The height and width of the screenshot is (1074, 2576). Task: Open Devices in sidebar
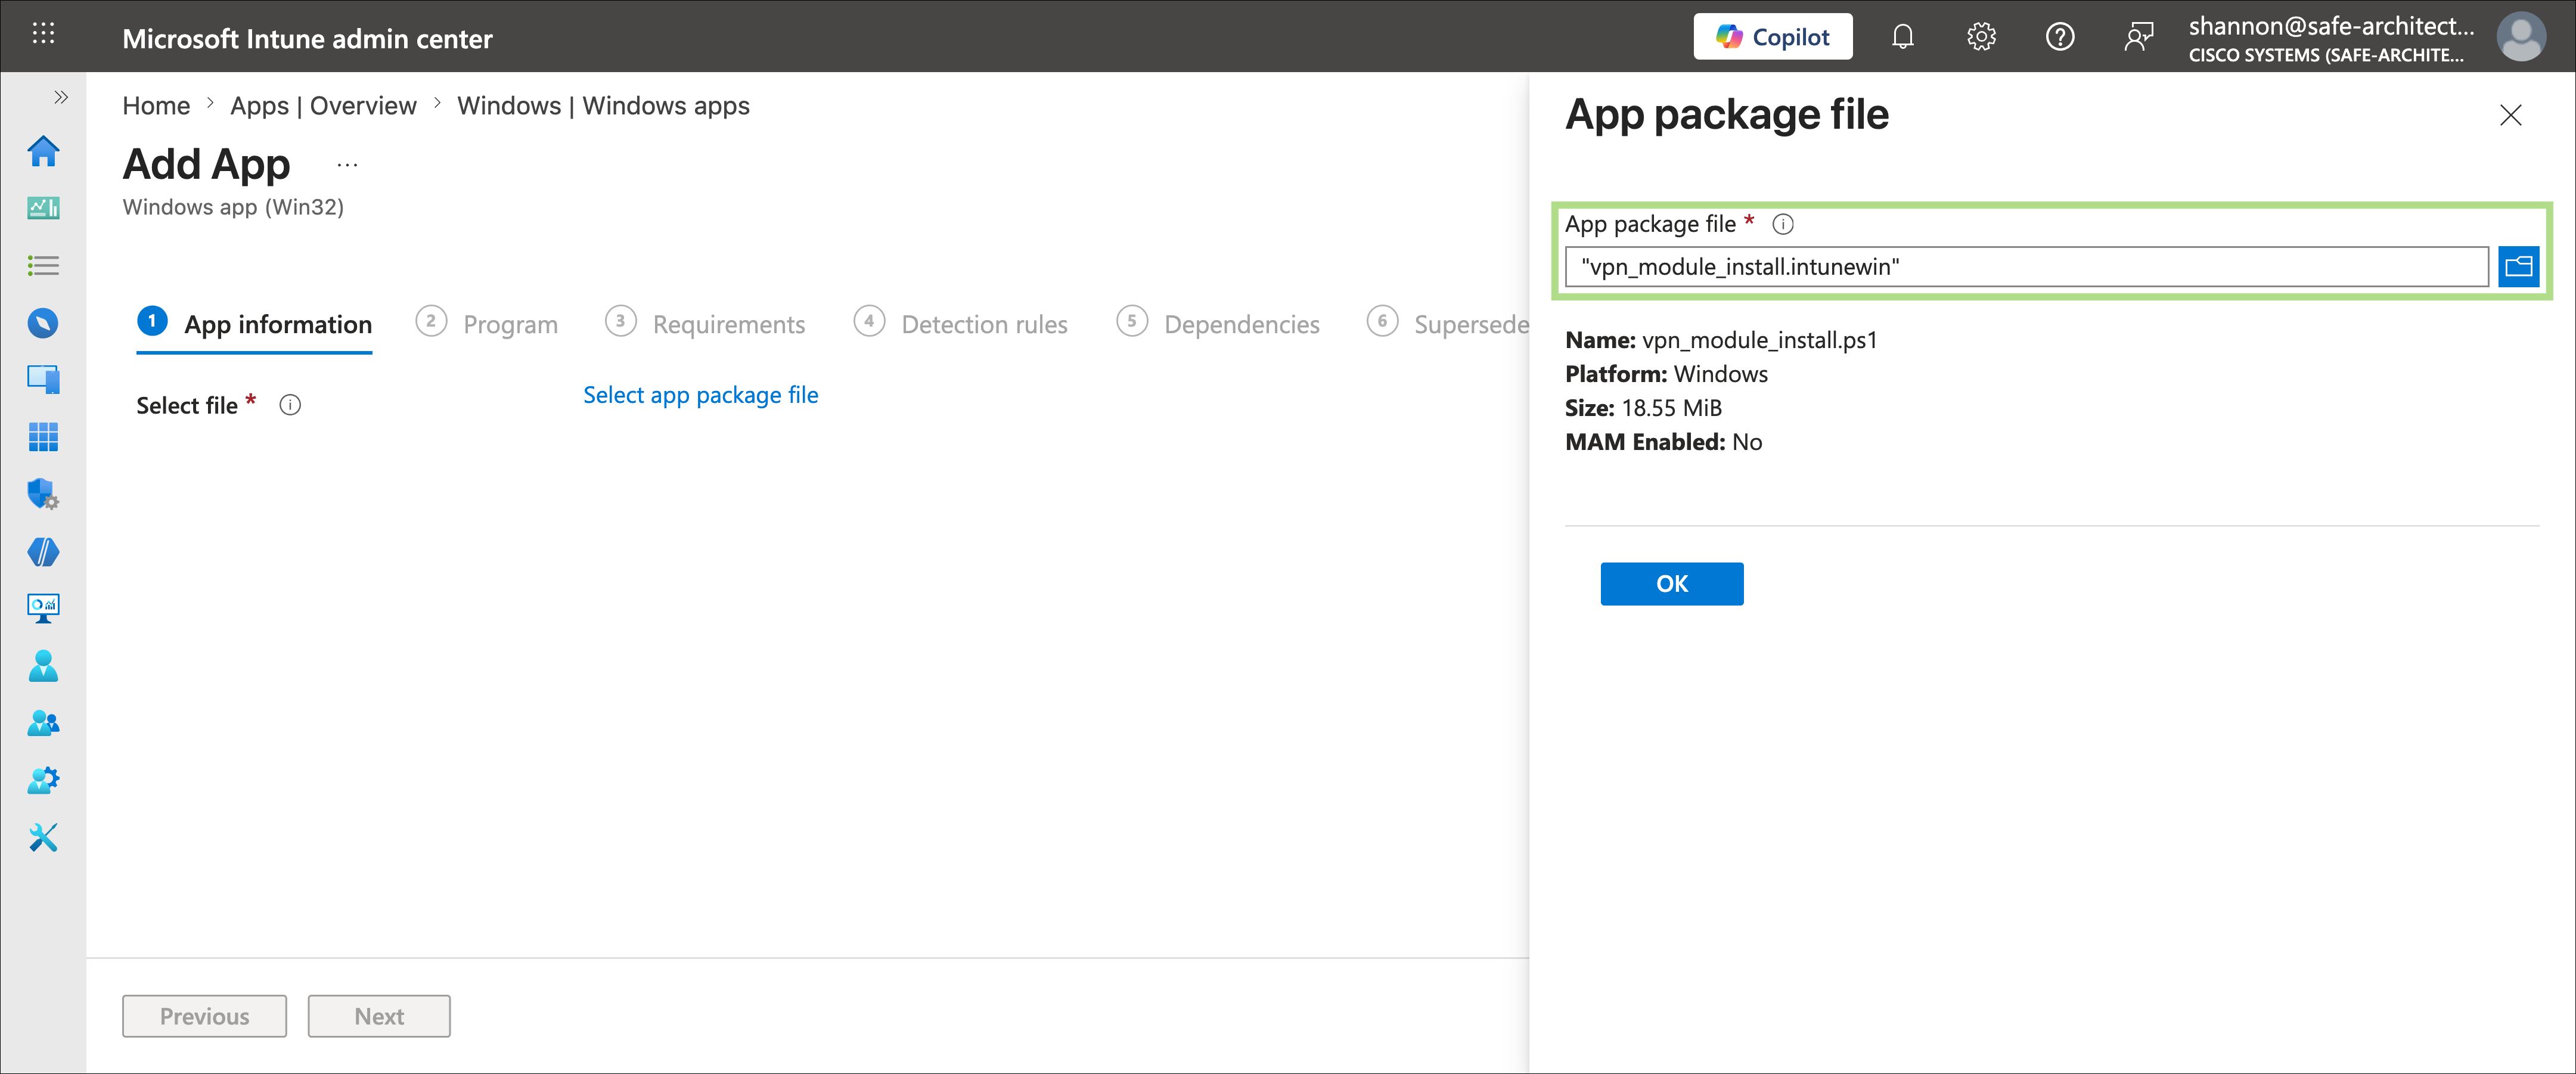(x=43, y=380)
